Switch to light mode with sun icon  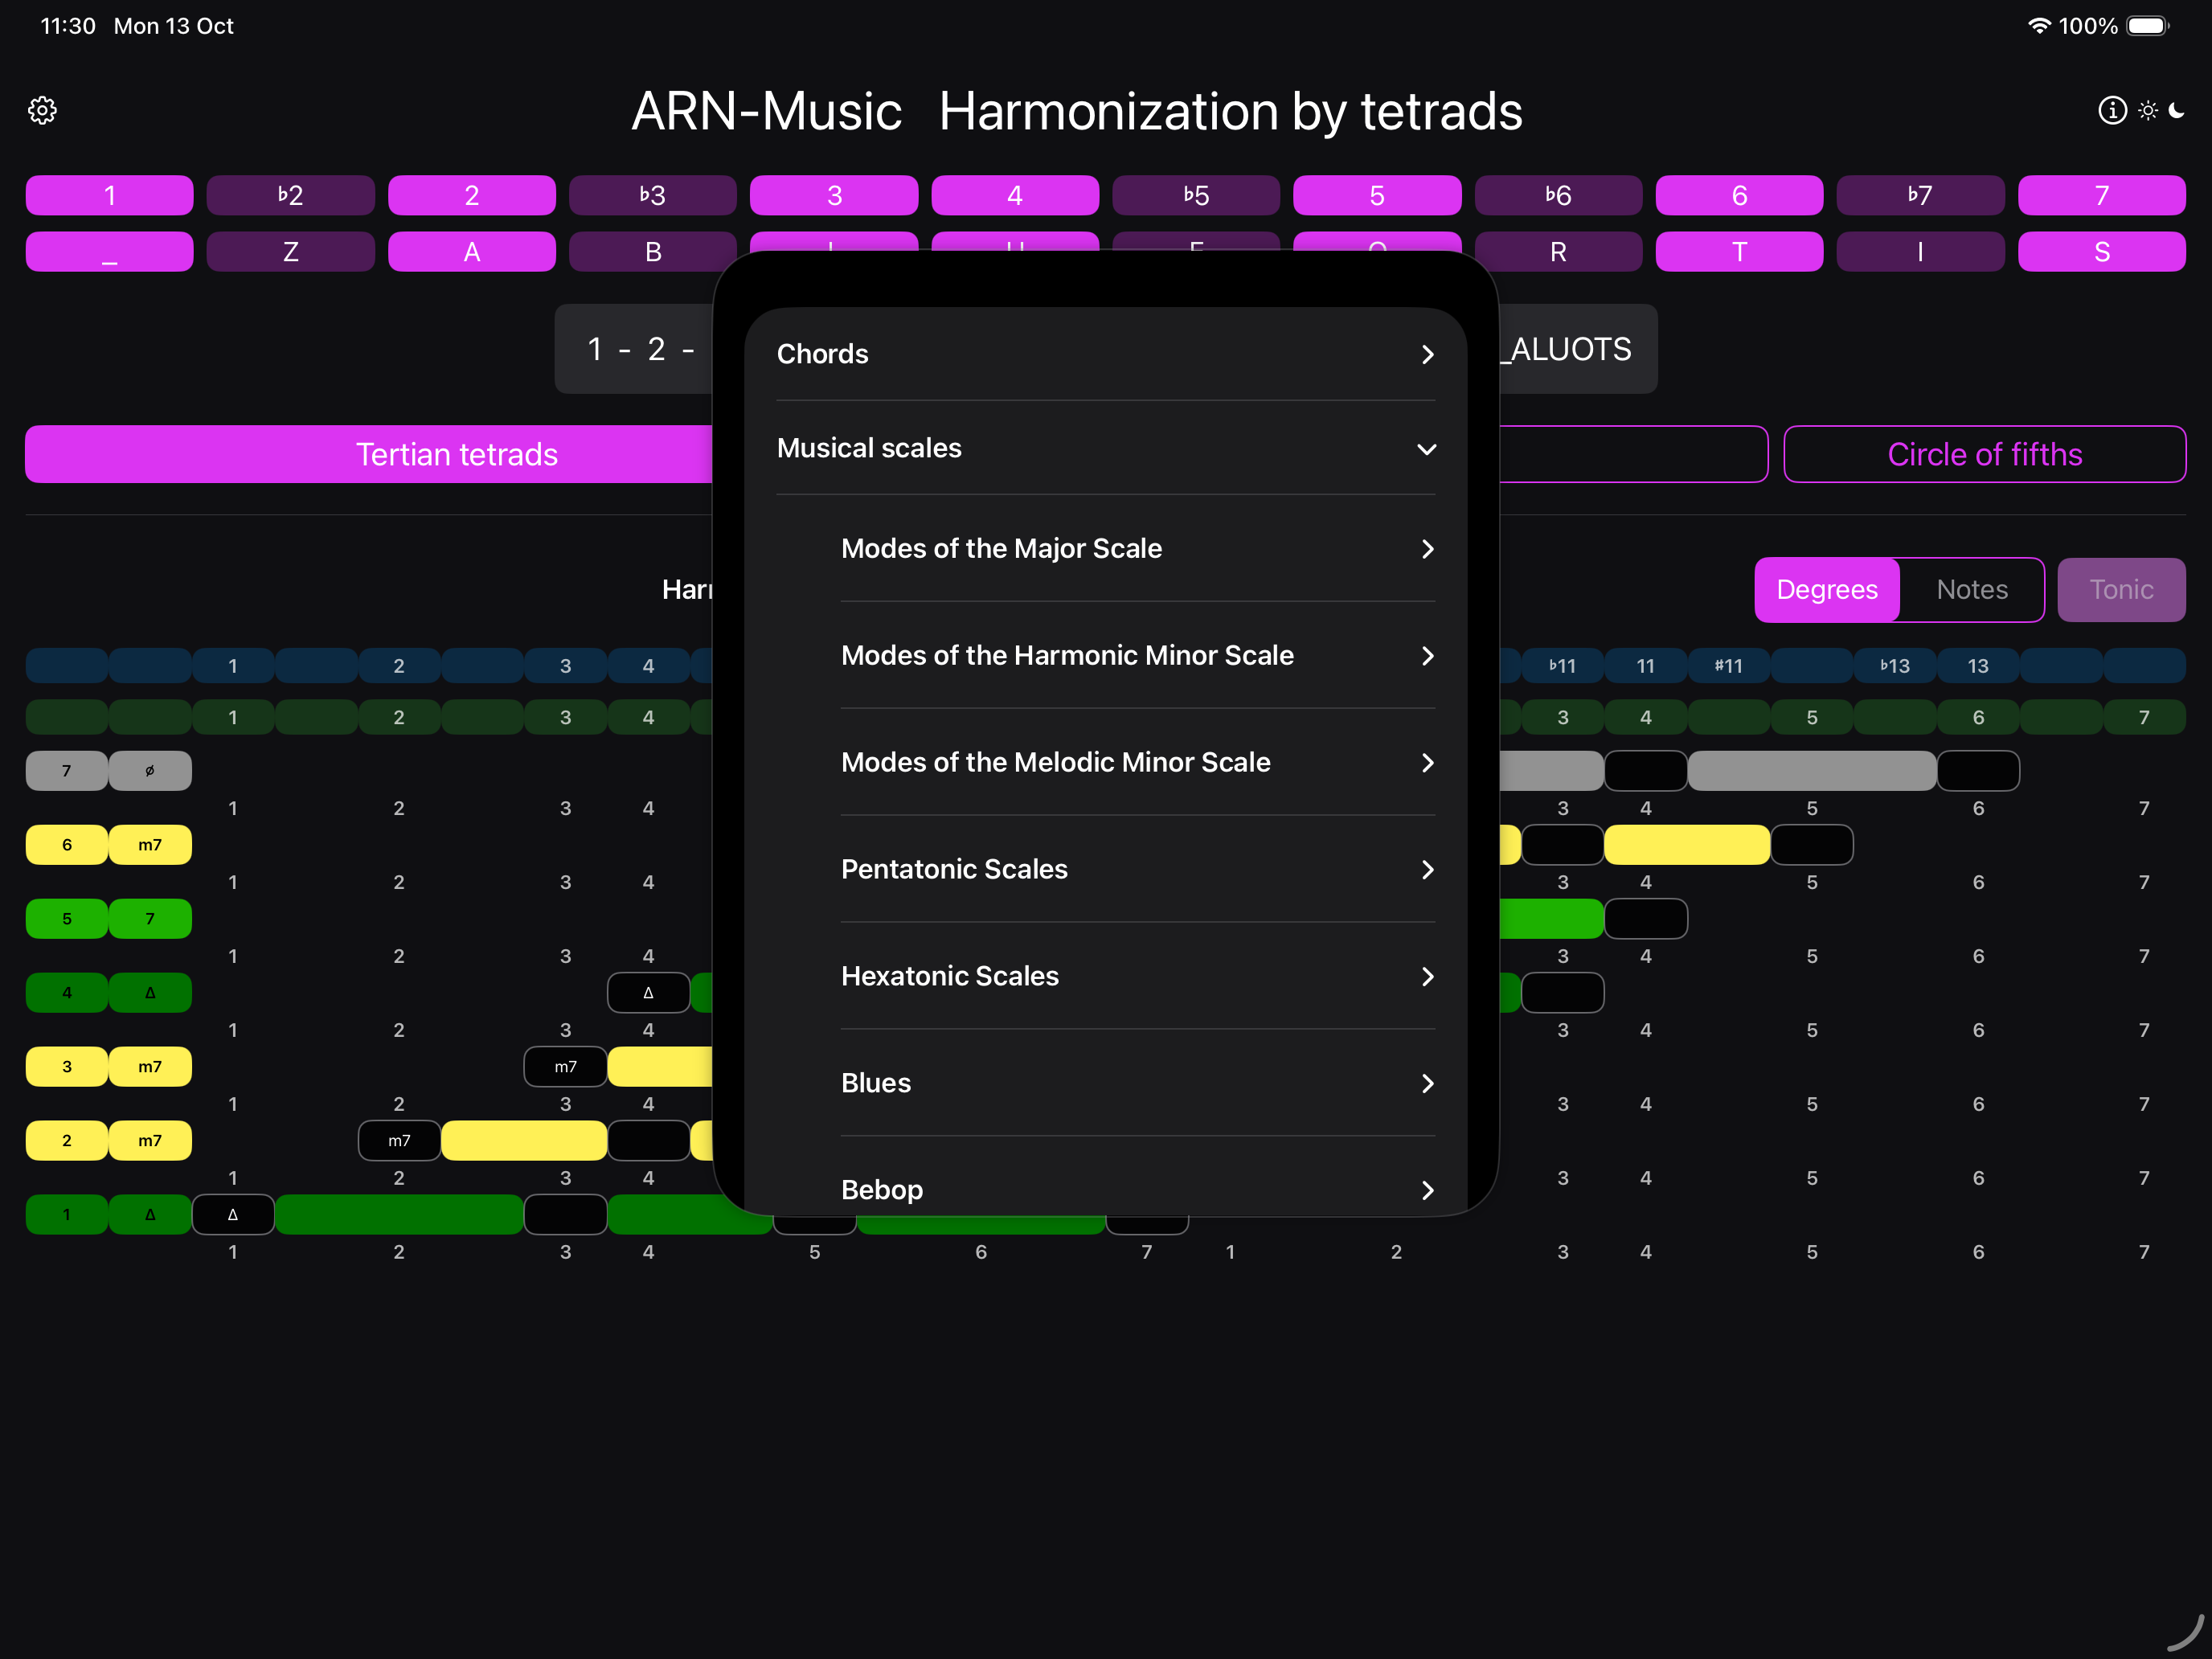(x=2147, y=110)
